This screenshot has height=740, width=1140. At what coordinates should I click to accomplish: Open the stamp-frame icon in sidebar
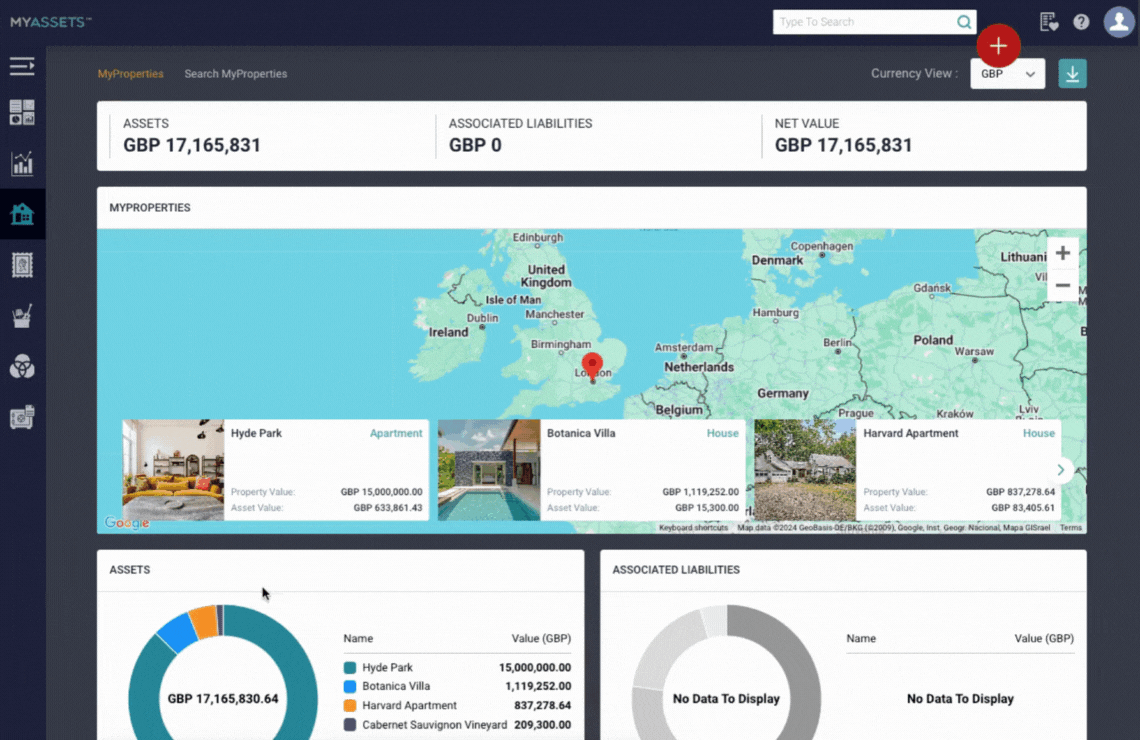[22, 265]
